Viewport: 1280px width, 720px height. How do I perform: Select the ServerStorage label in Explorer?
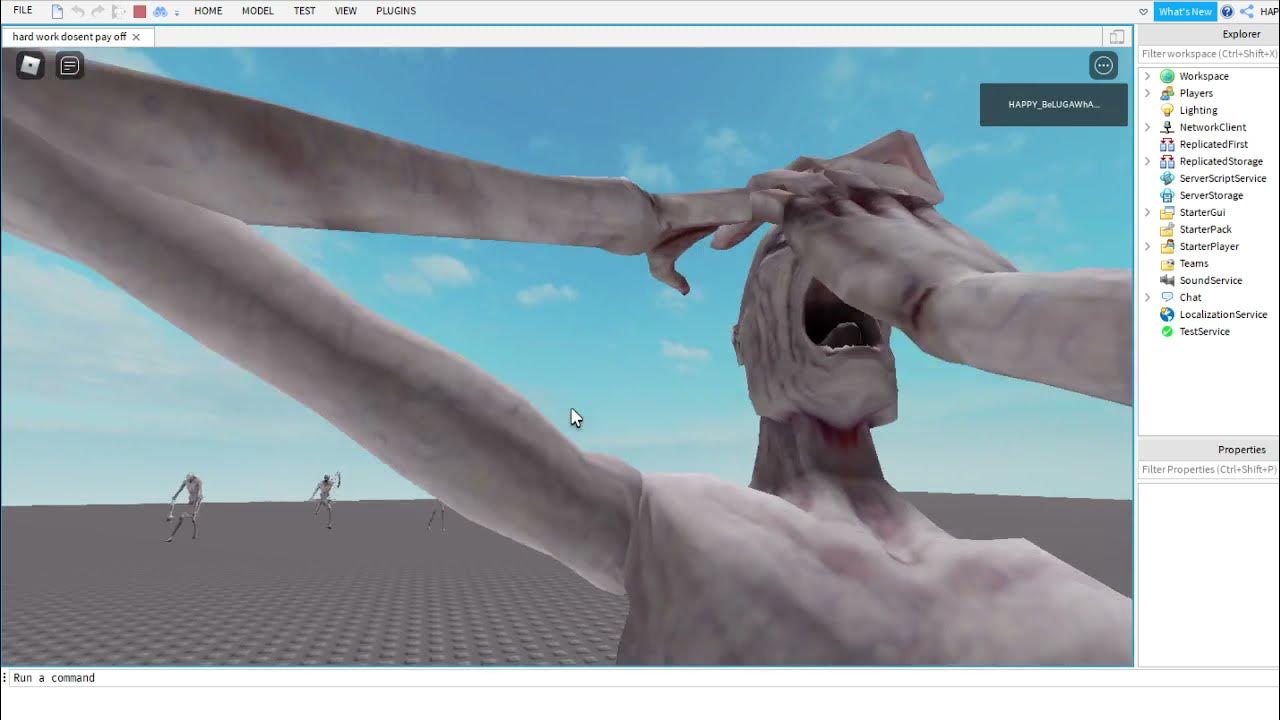pos(1211,195)
